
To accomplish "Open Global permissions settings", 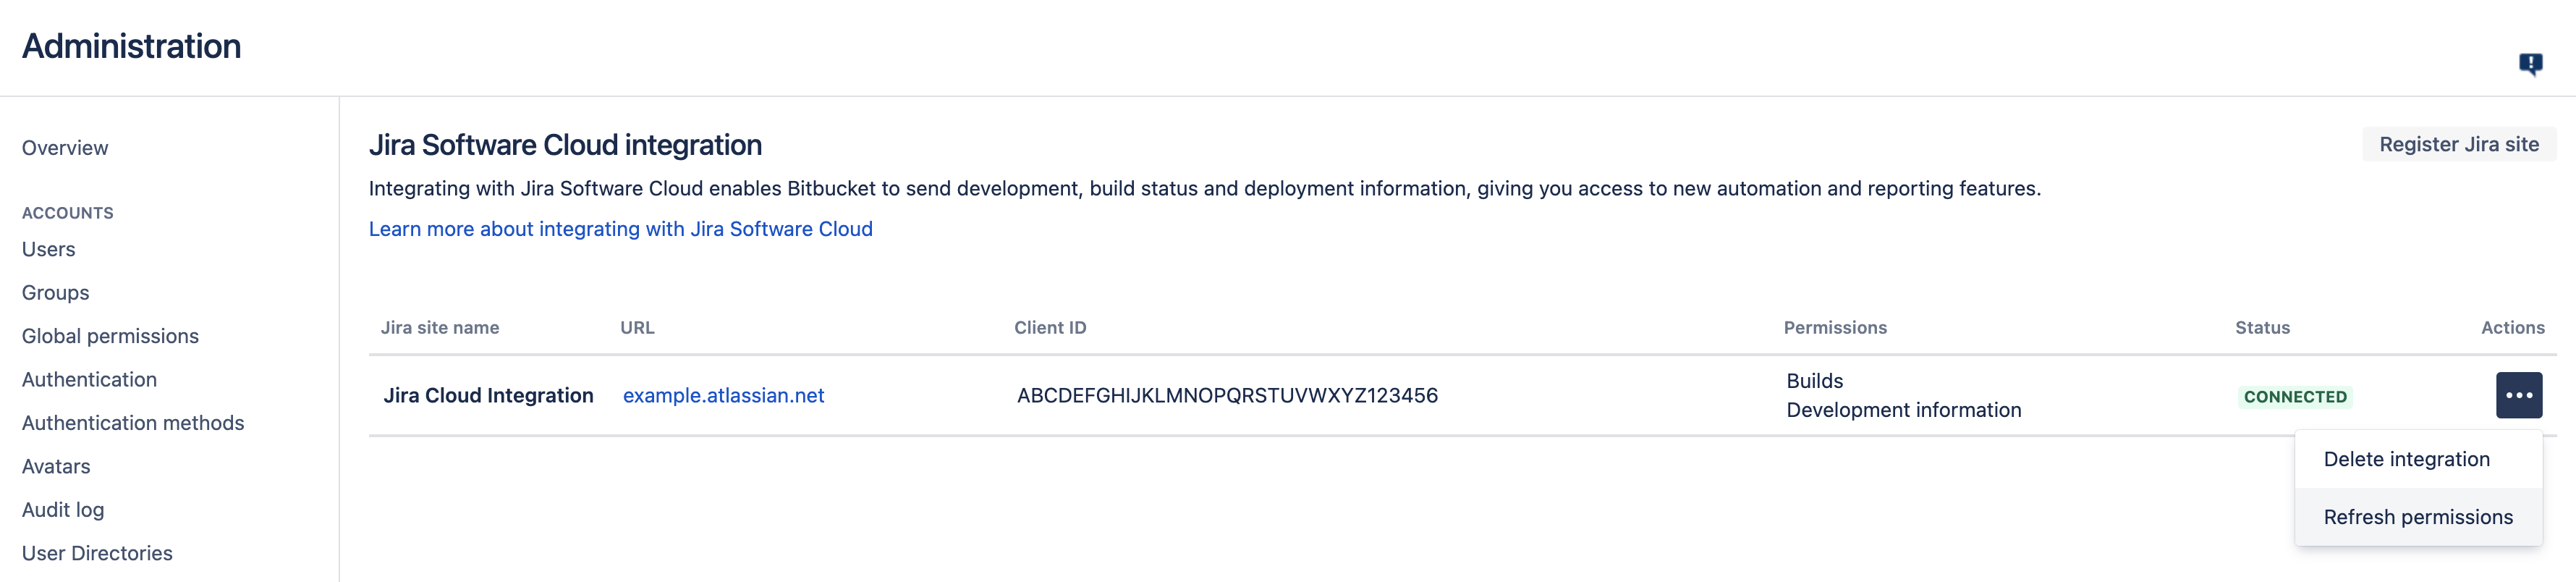I will 110,336.
